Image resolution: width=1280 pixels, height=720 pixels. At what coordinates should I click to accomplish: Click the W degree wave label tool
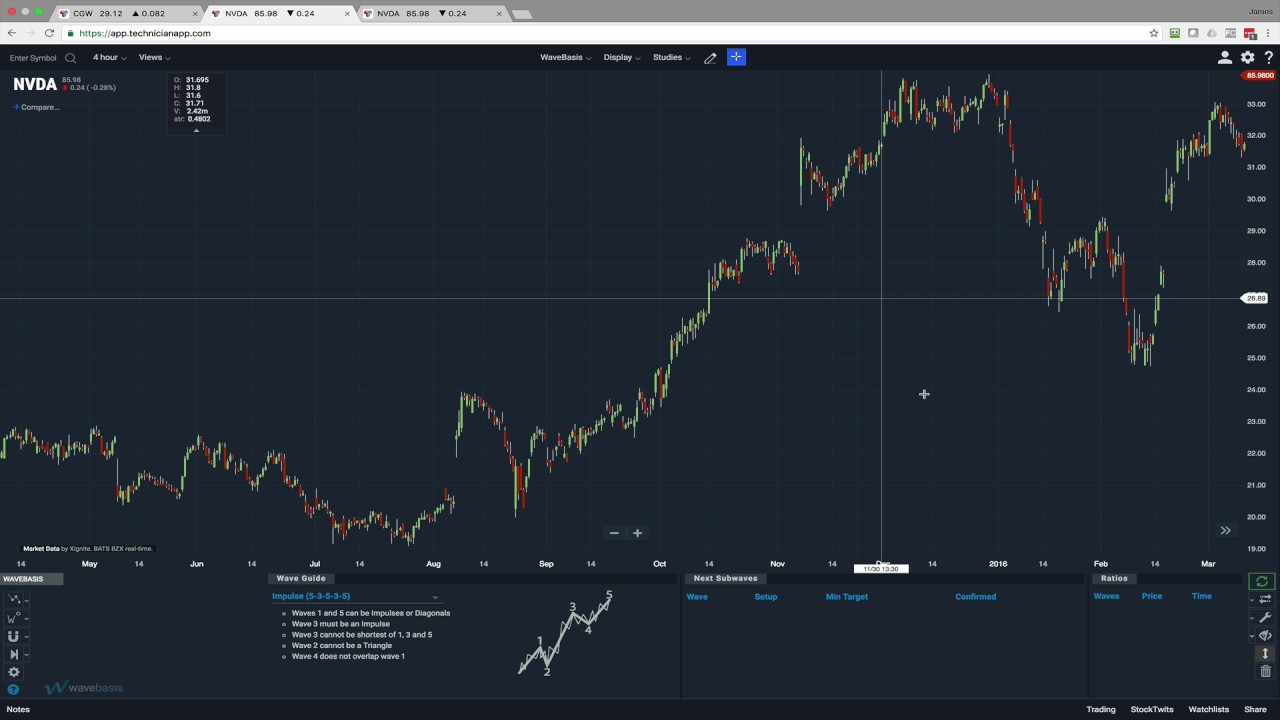coord(13,617)
